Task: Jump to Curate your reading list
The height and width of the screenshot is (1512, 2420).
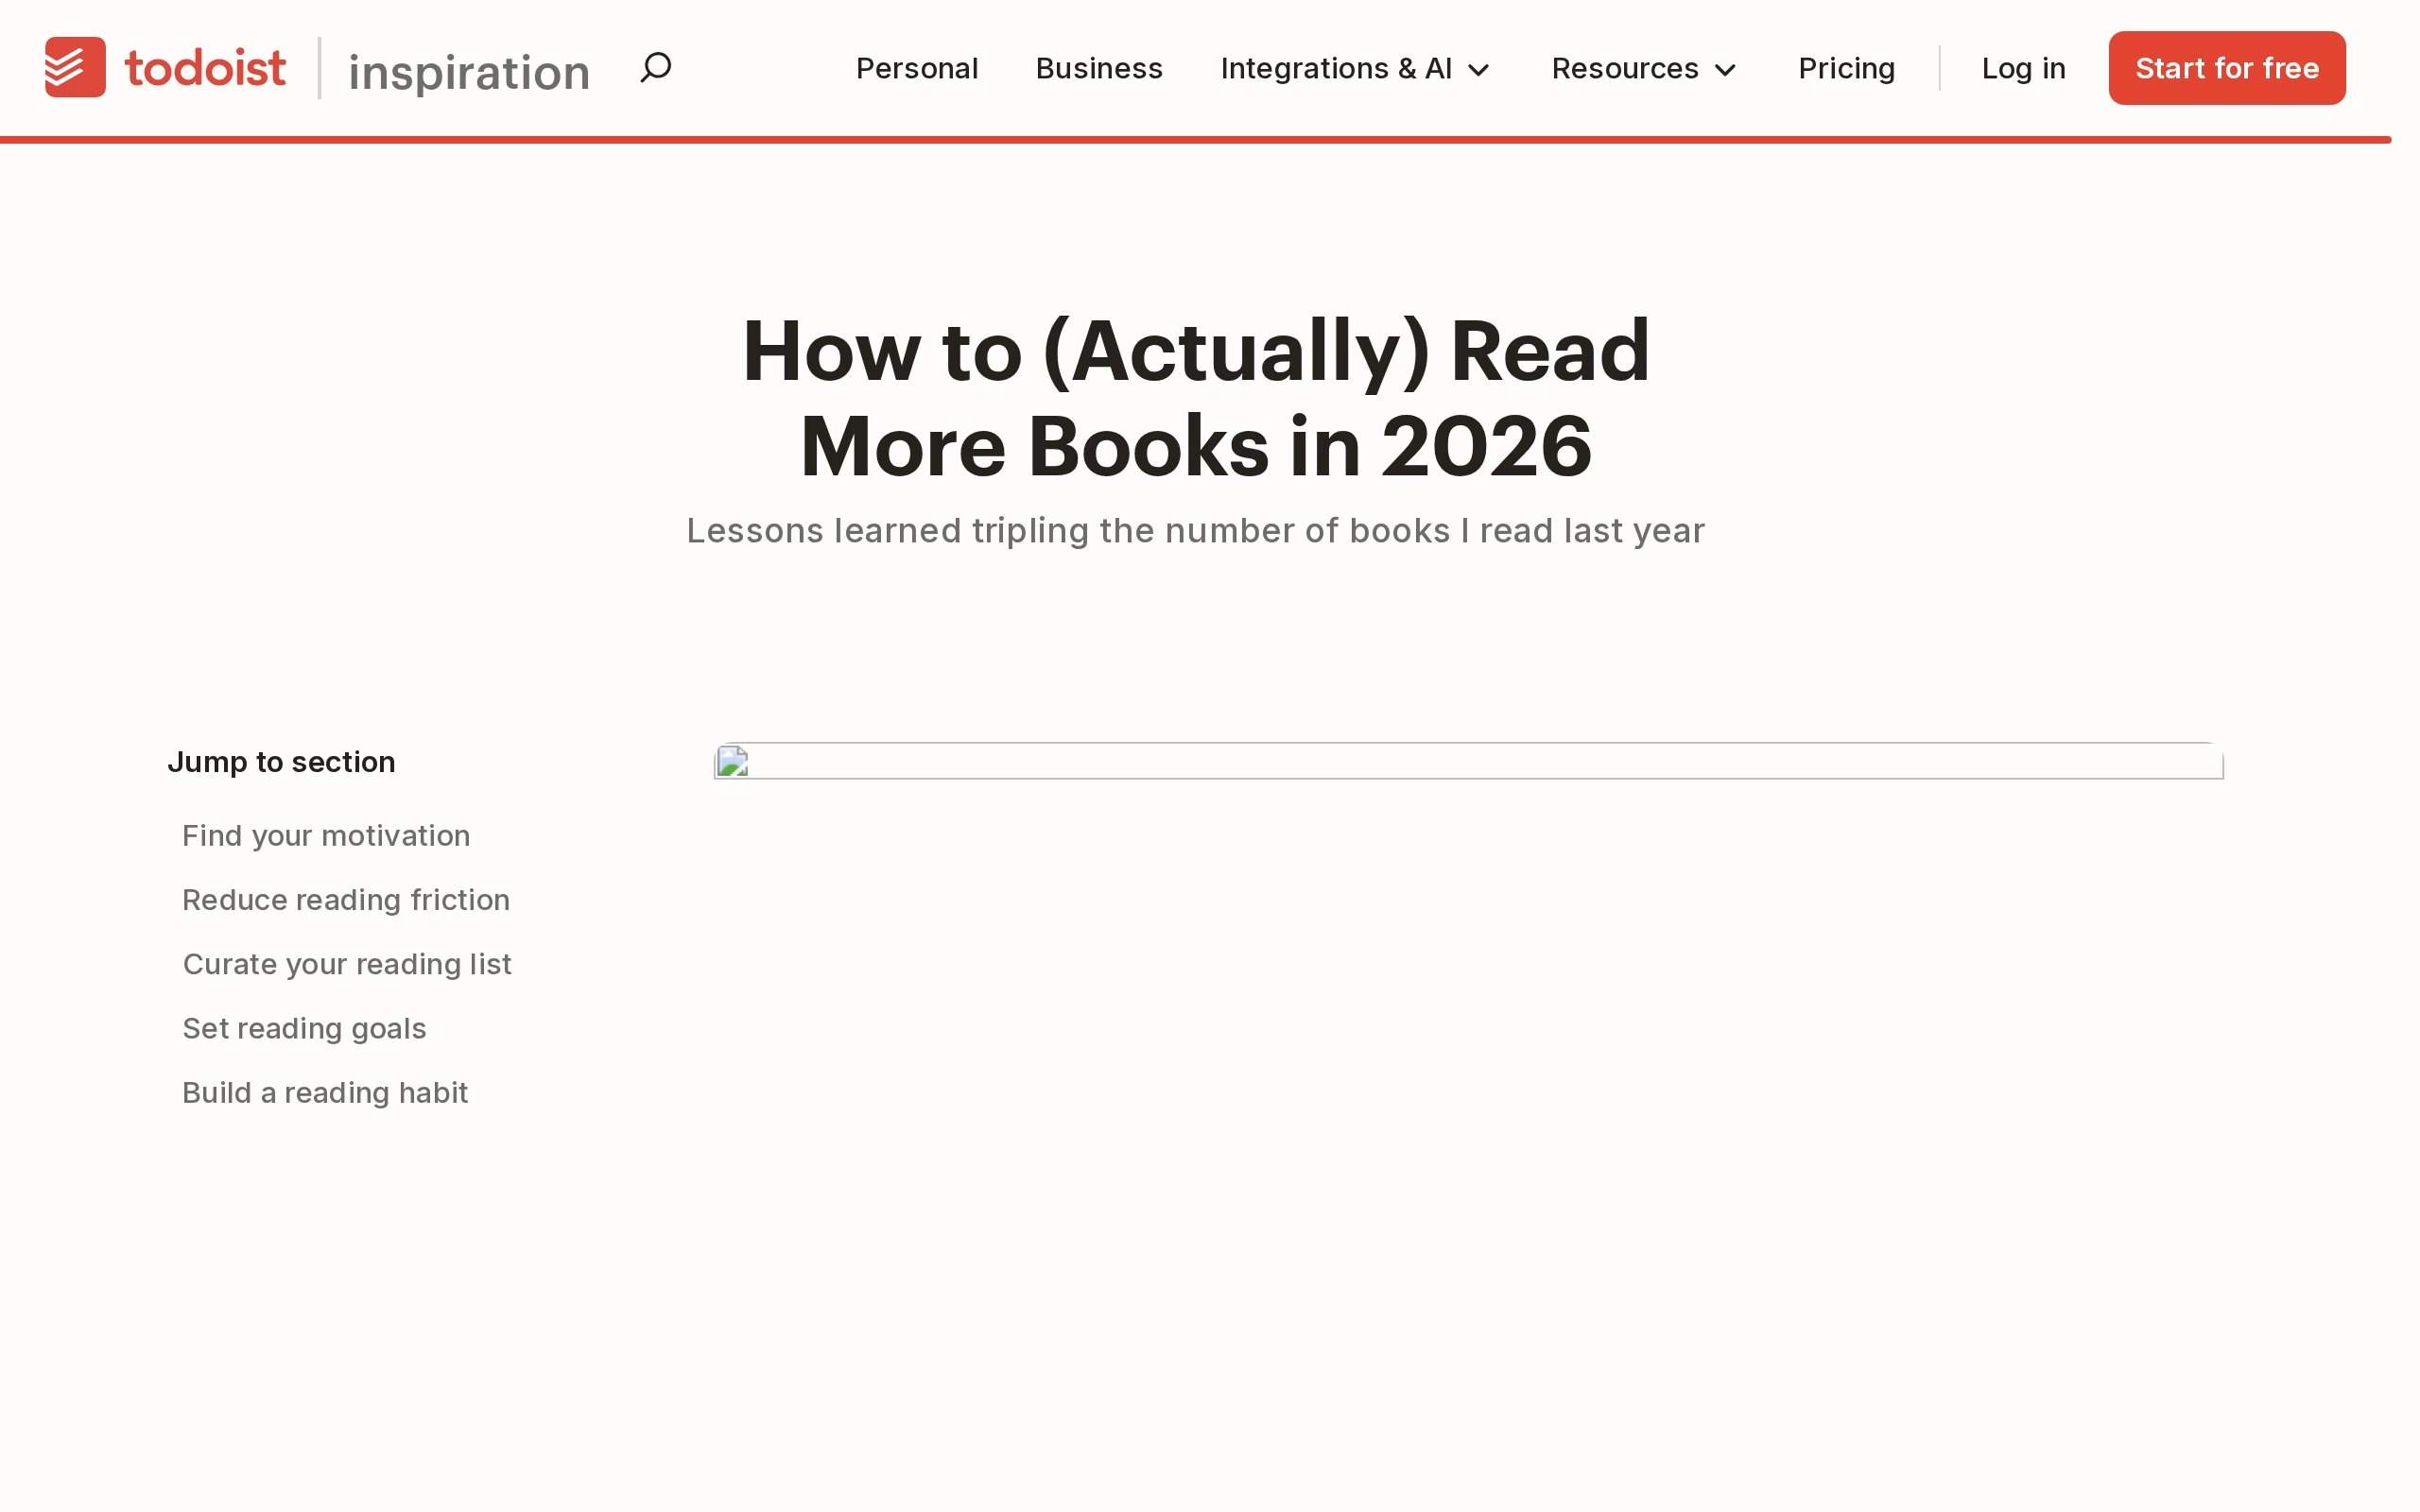Action: 347,963
